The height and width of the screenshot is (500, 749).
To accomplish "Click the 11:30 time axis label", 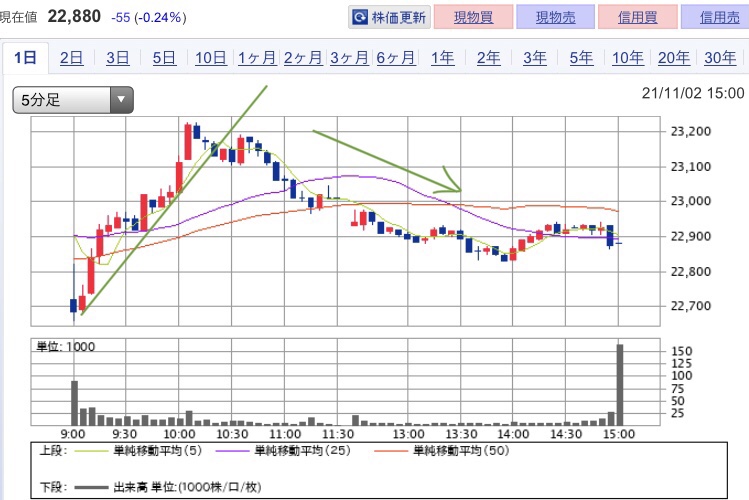I will click(338, 434).
